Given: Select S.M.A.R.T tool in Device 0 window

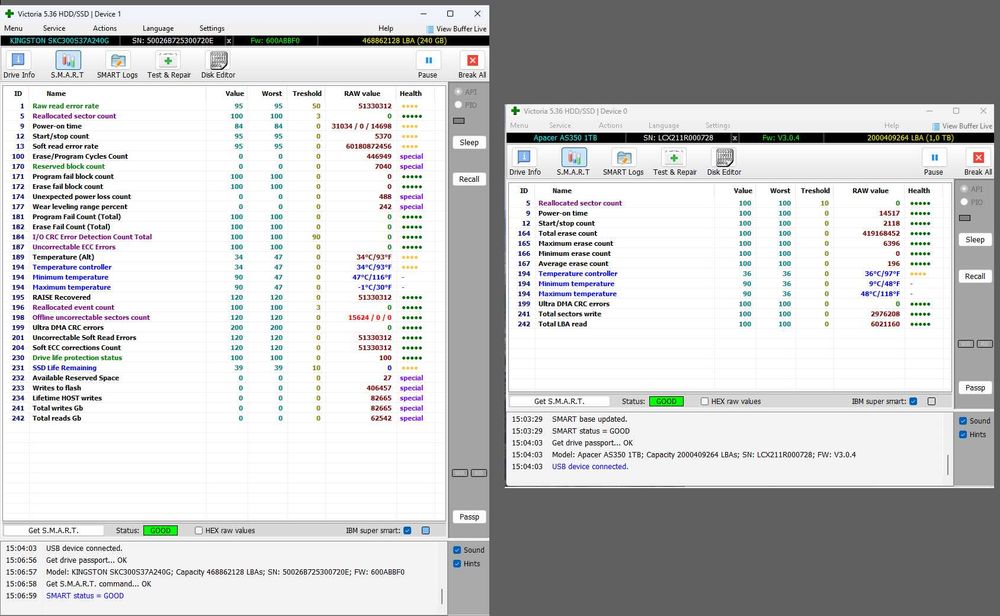Looking at the screenshot, I should coord(573,162).
